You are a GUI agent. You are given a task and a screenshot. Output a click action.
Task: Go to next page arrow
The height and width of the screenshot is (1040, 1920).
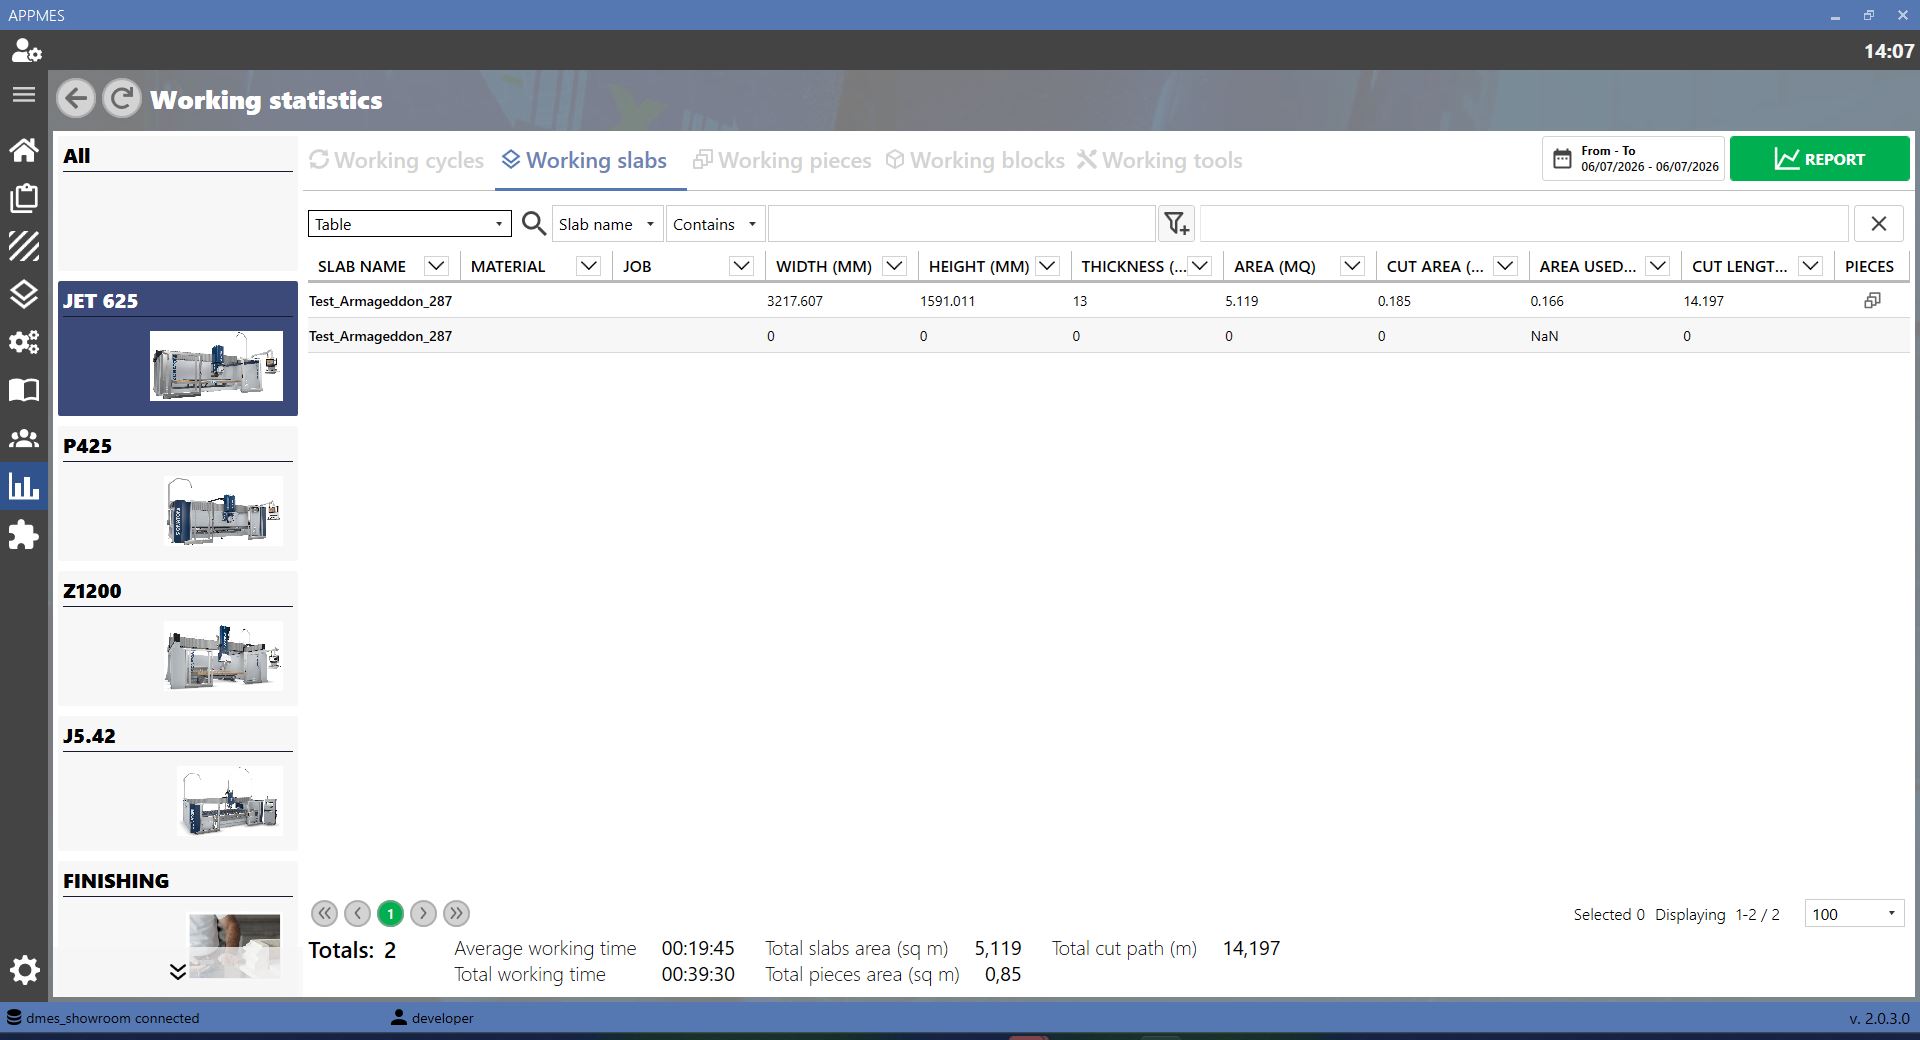423,913
